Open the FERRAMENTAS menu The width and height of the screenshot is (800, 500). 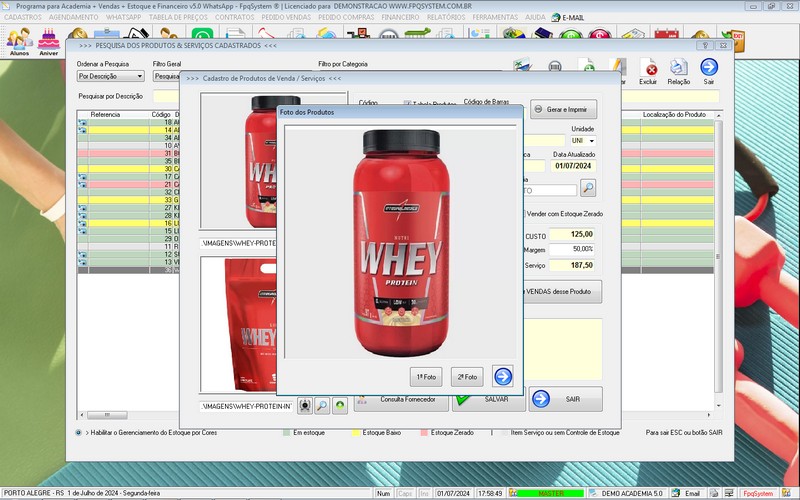point(495,17)
